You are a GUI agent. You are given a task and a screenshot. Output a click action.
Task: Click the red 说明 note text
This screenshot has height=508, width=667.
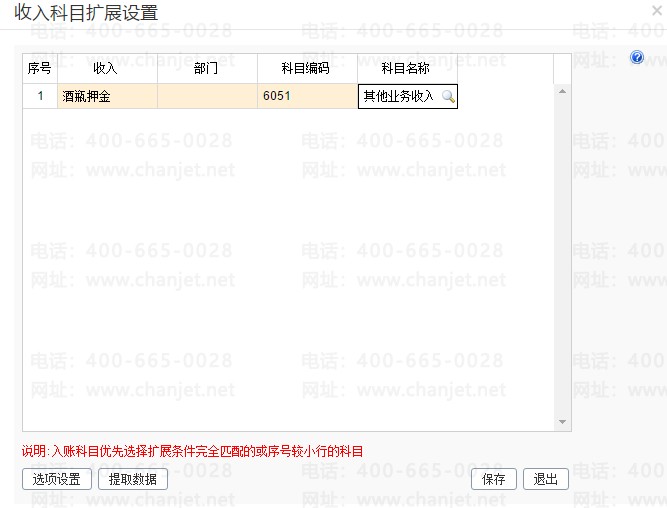pyautogui.click(x=192, y=451)
